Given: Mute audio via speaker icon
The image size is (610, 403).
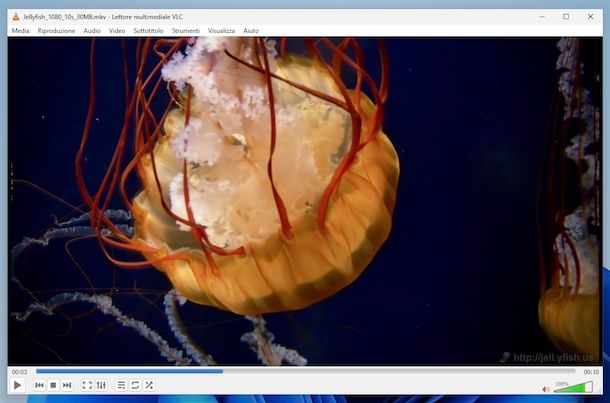Looking at the screenshot, I should click(546, 389).
